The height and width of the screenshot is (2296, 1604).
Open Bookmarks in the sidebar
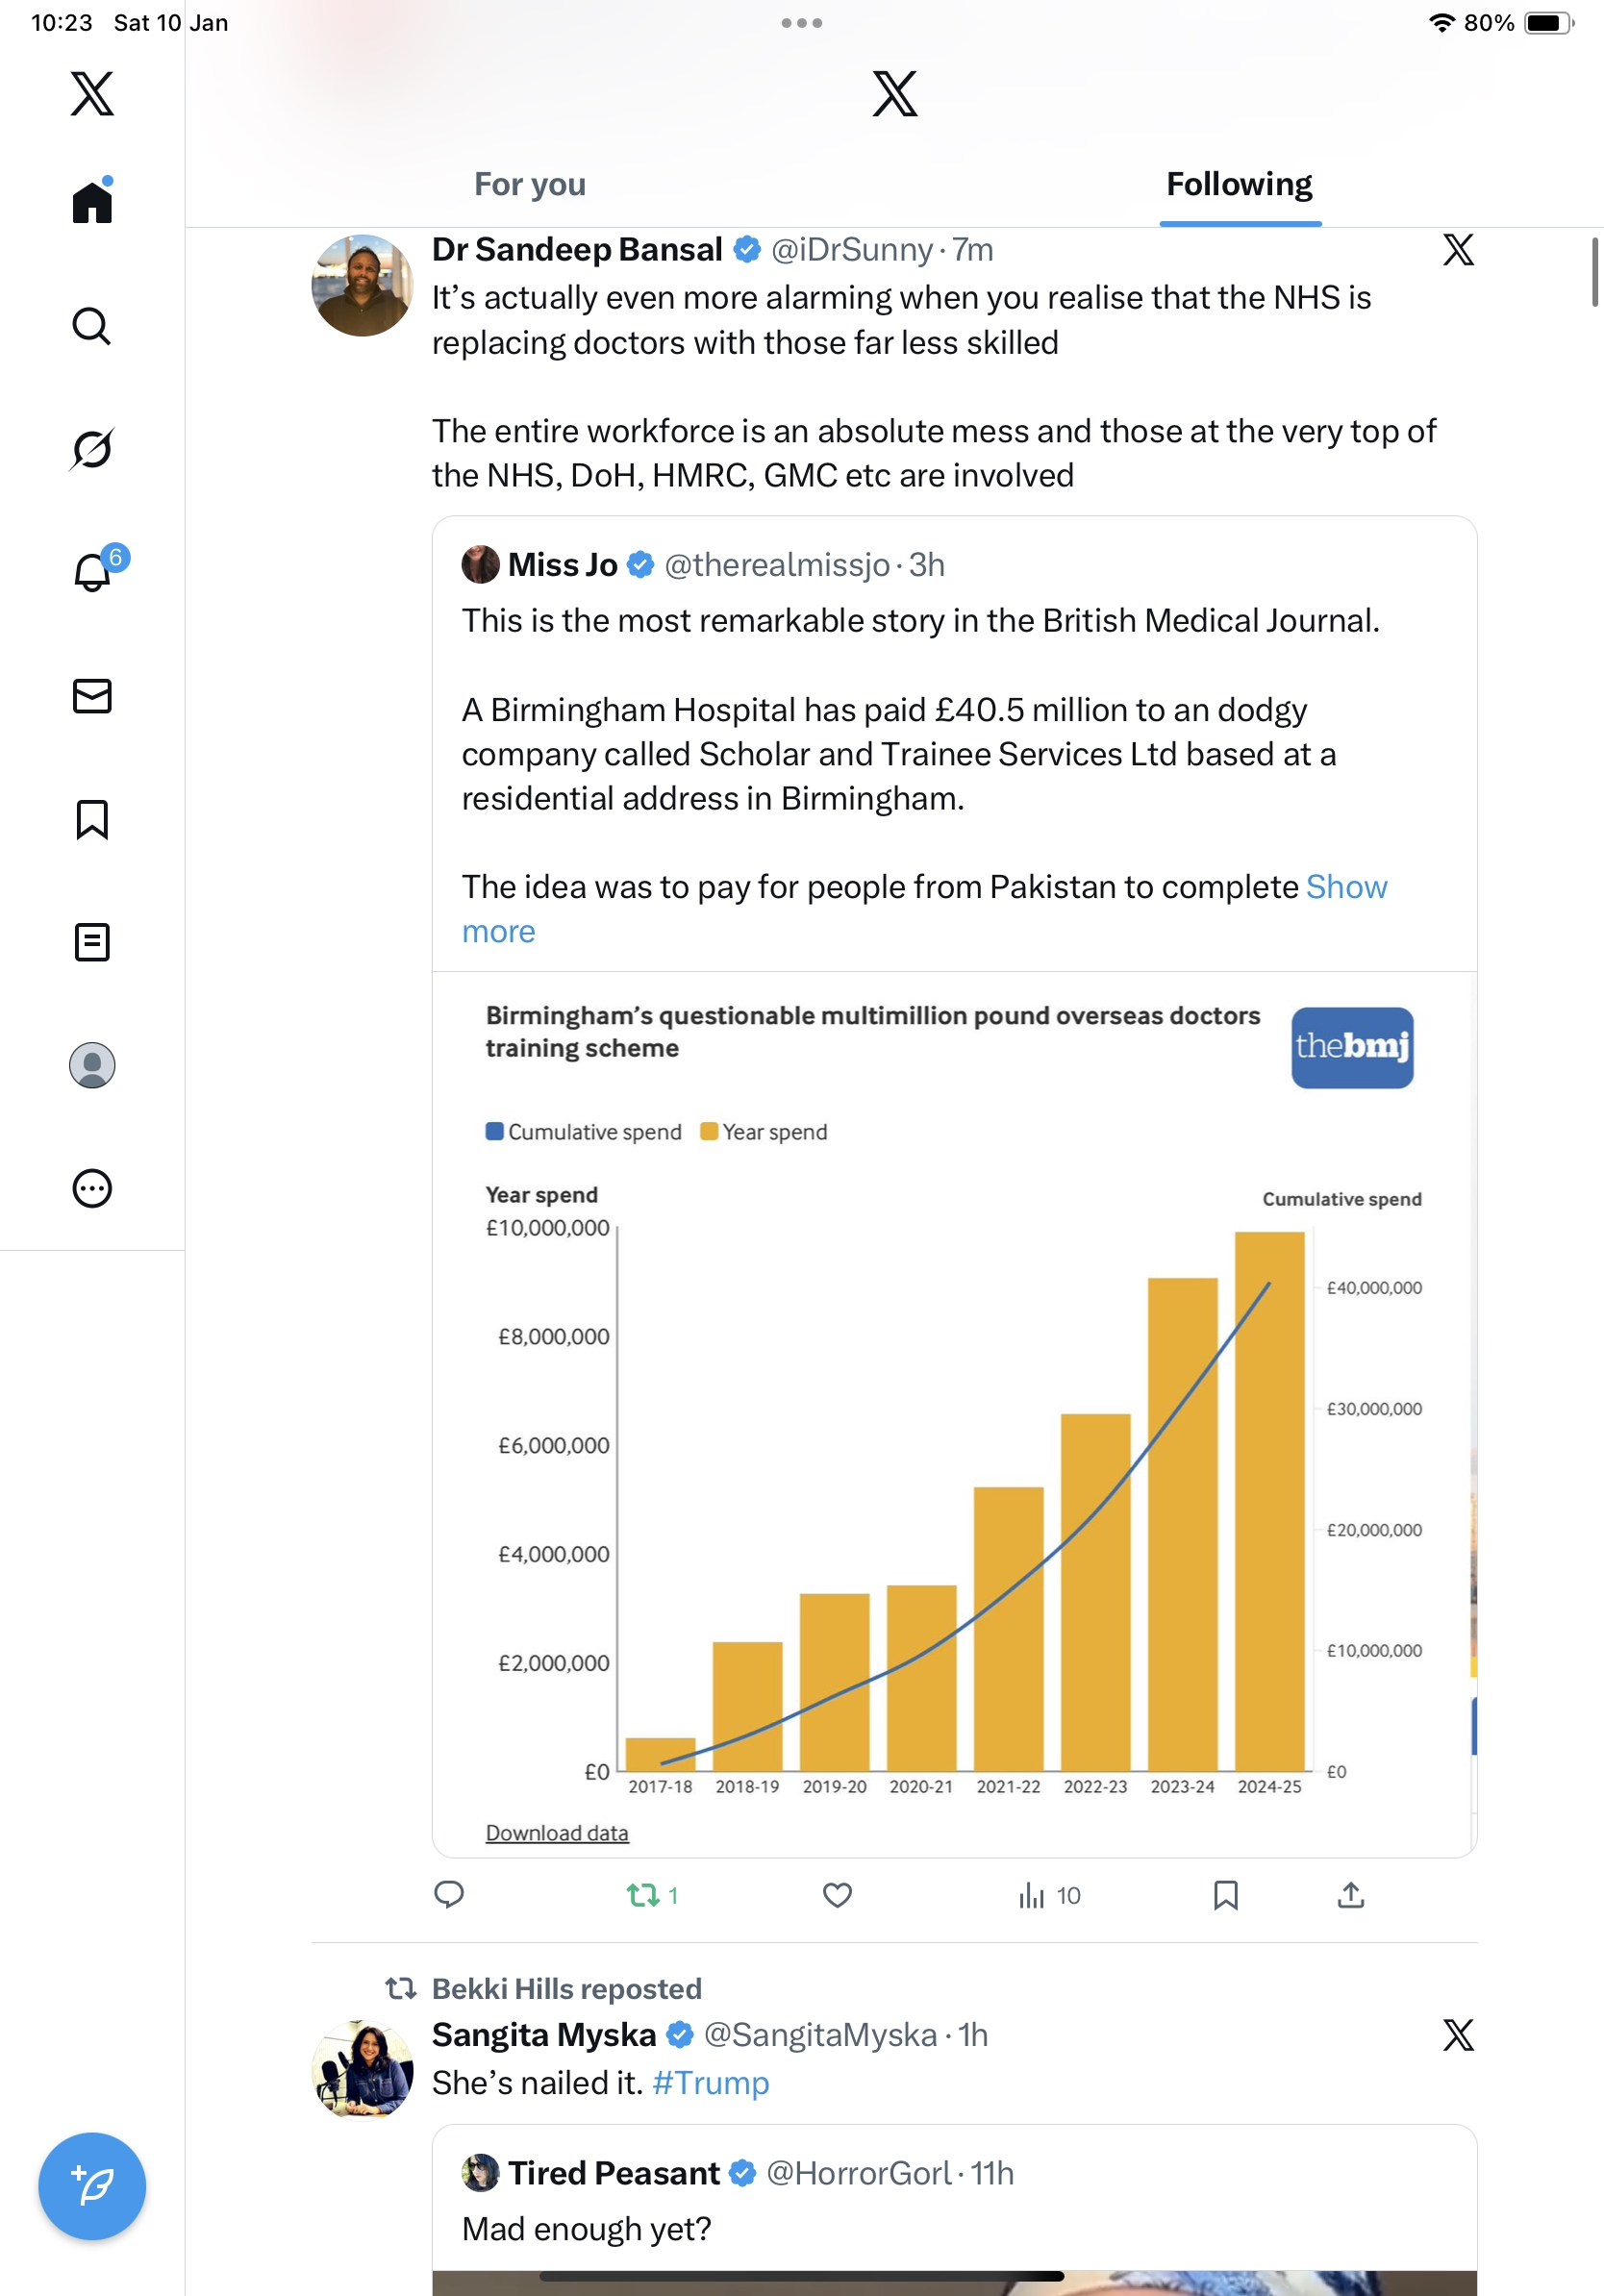click(92, 819)
